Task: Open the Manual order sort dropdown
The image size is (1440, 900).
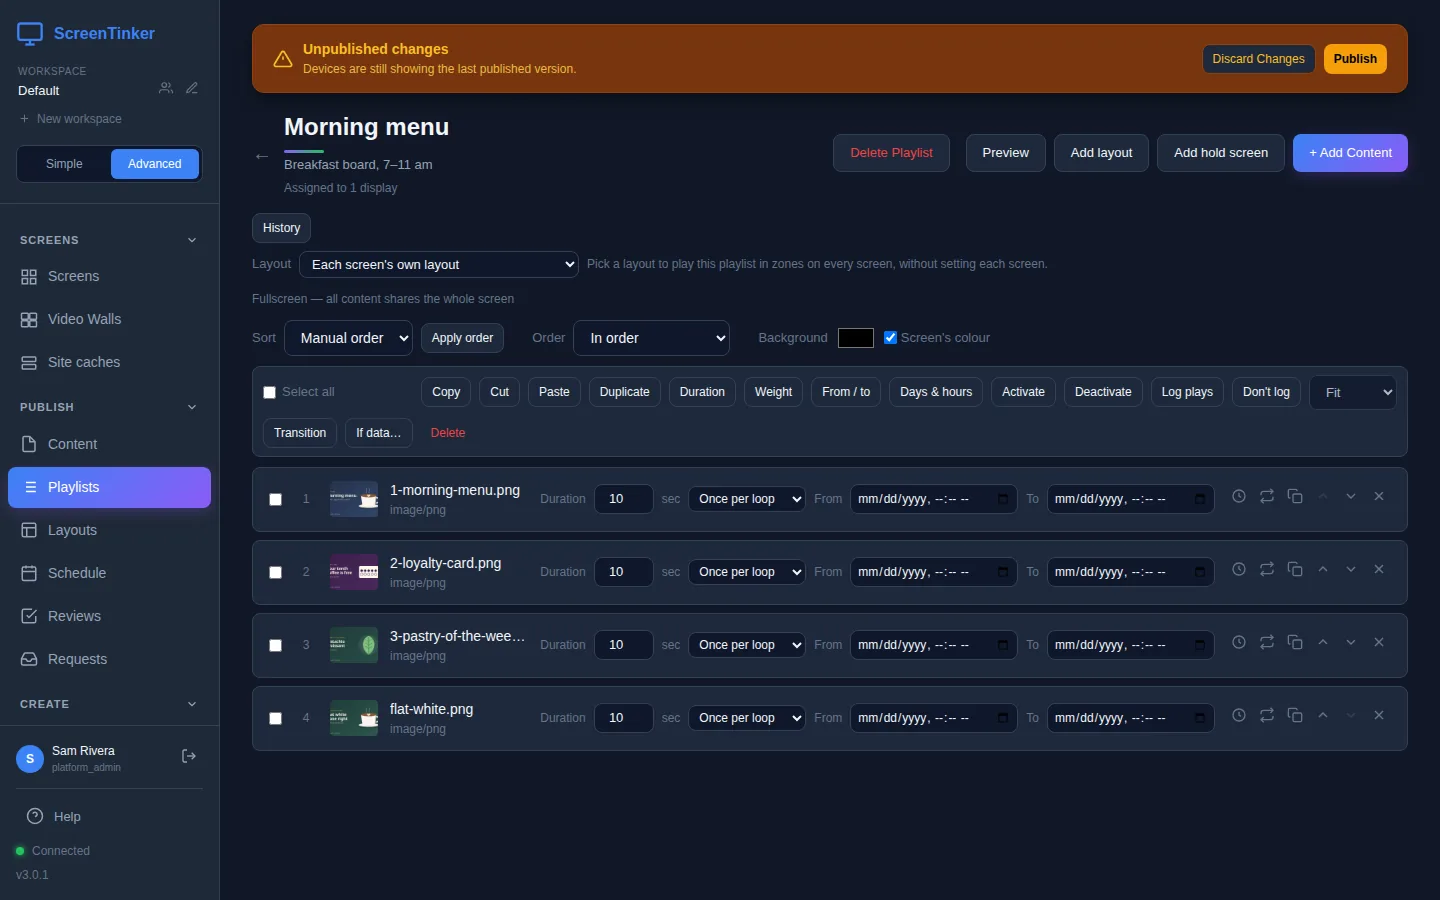Action: [348, 338]
